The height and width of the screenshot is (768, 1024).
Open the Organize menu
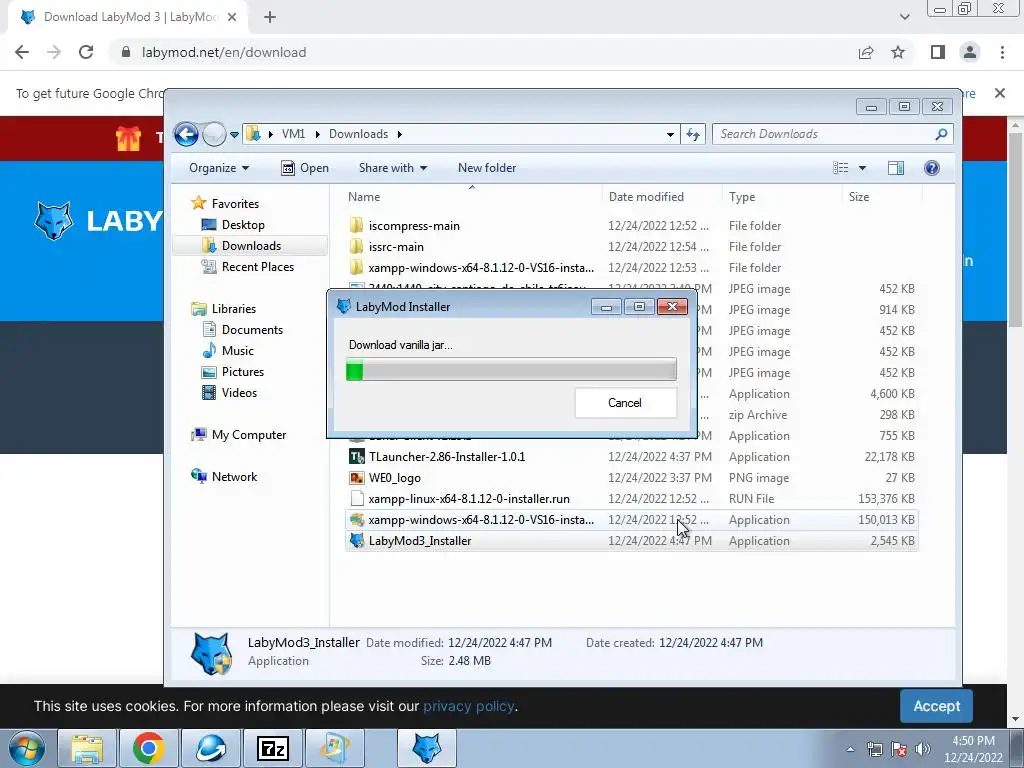(219, 168)
